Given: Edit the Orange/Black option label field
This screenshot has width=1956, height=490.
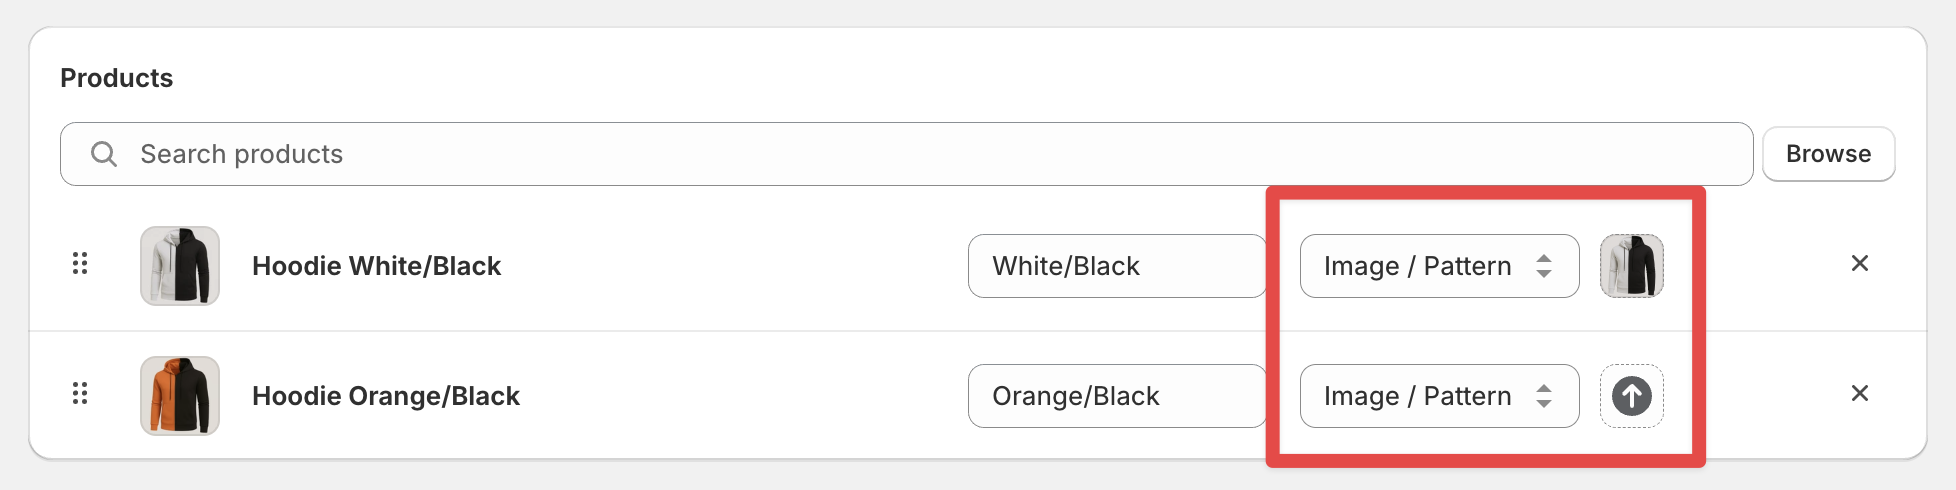Looking at the screenshot, I should tap(1117, 396).
